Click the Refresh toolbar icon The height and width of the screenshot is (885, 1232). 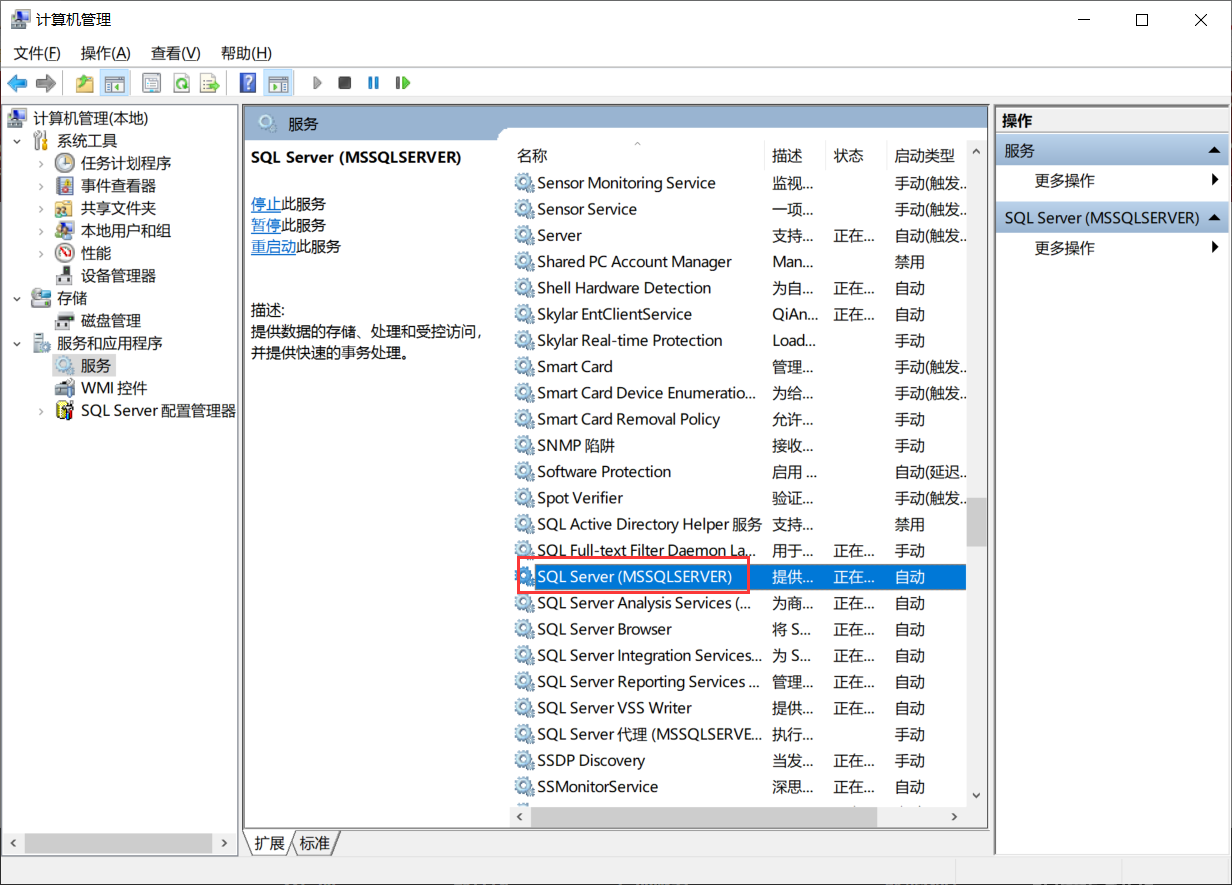click(x=181, y=83)
